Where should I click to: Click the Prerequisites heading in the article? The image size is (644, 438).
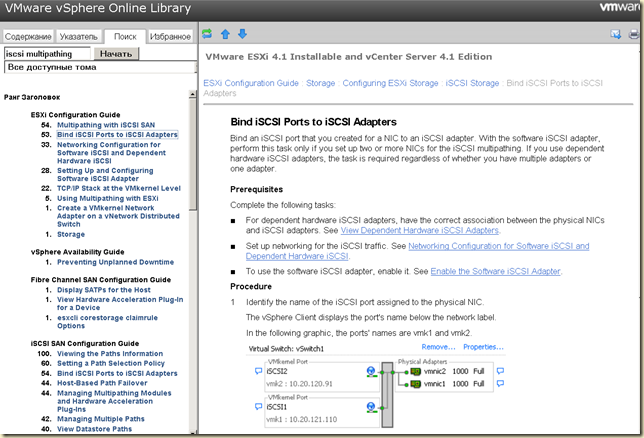click(x=257, y=189)
